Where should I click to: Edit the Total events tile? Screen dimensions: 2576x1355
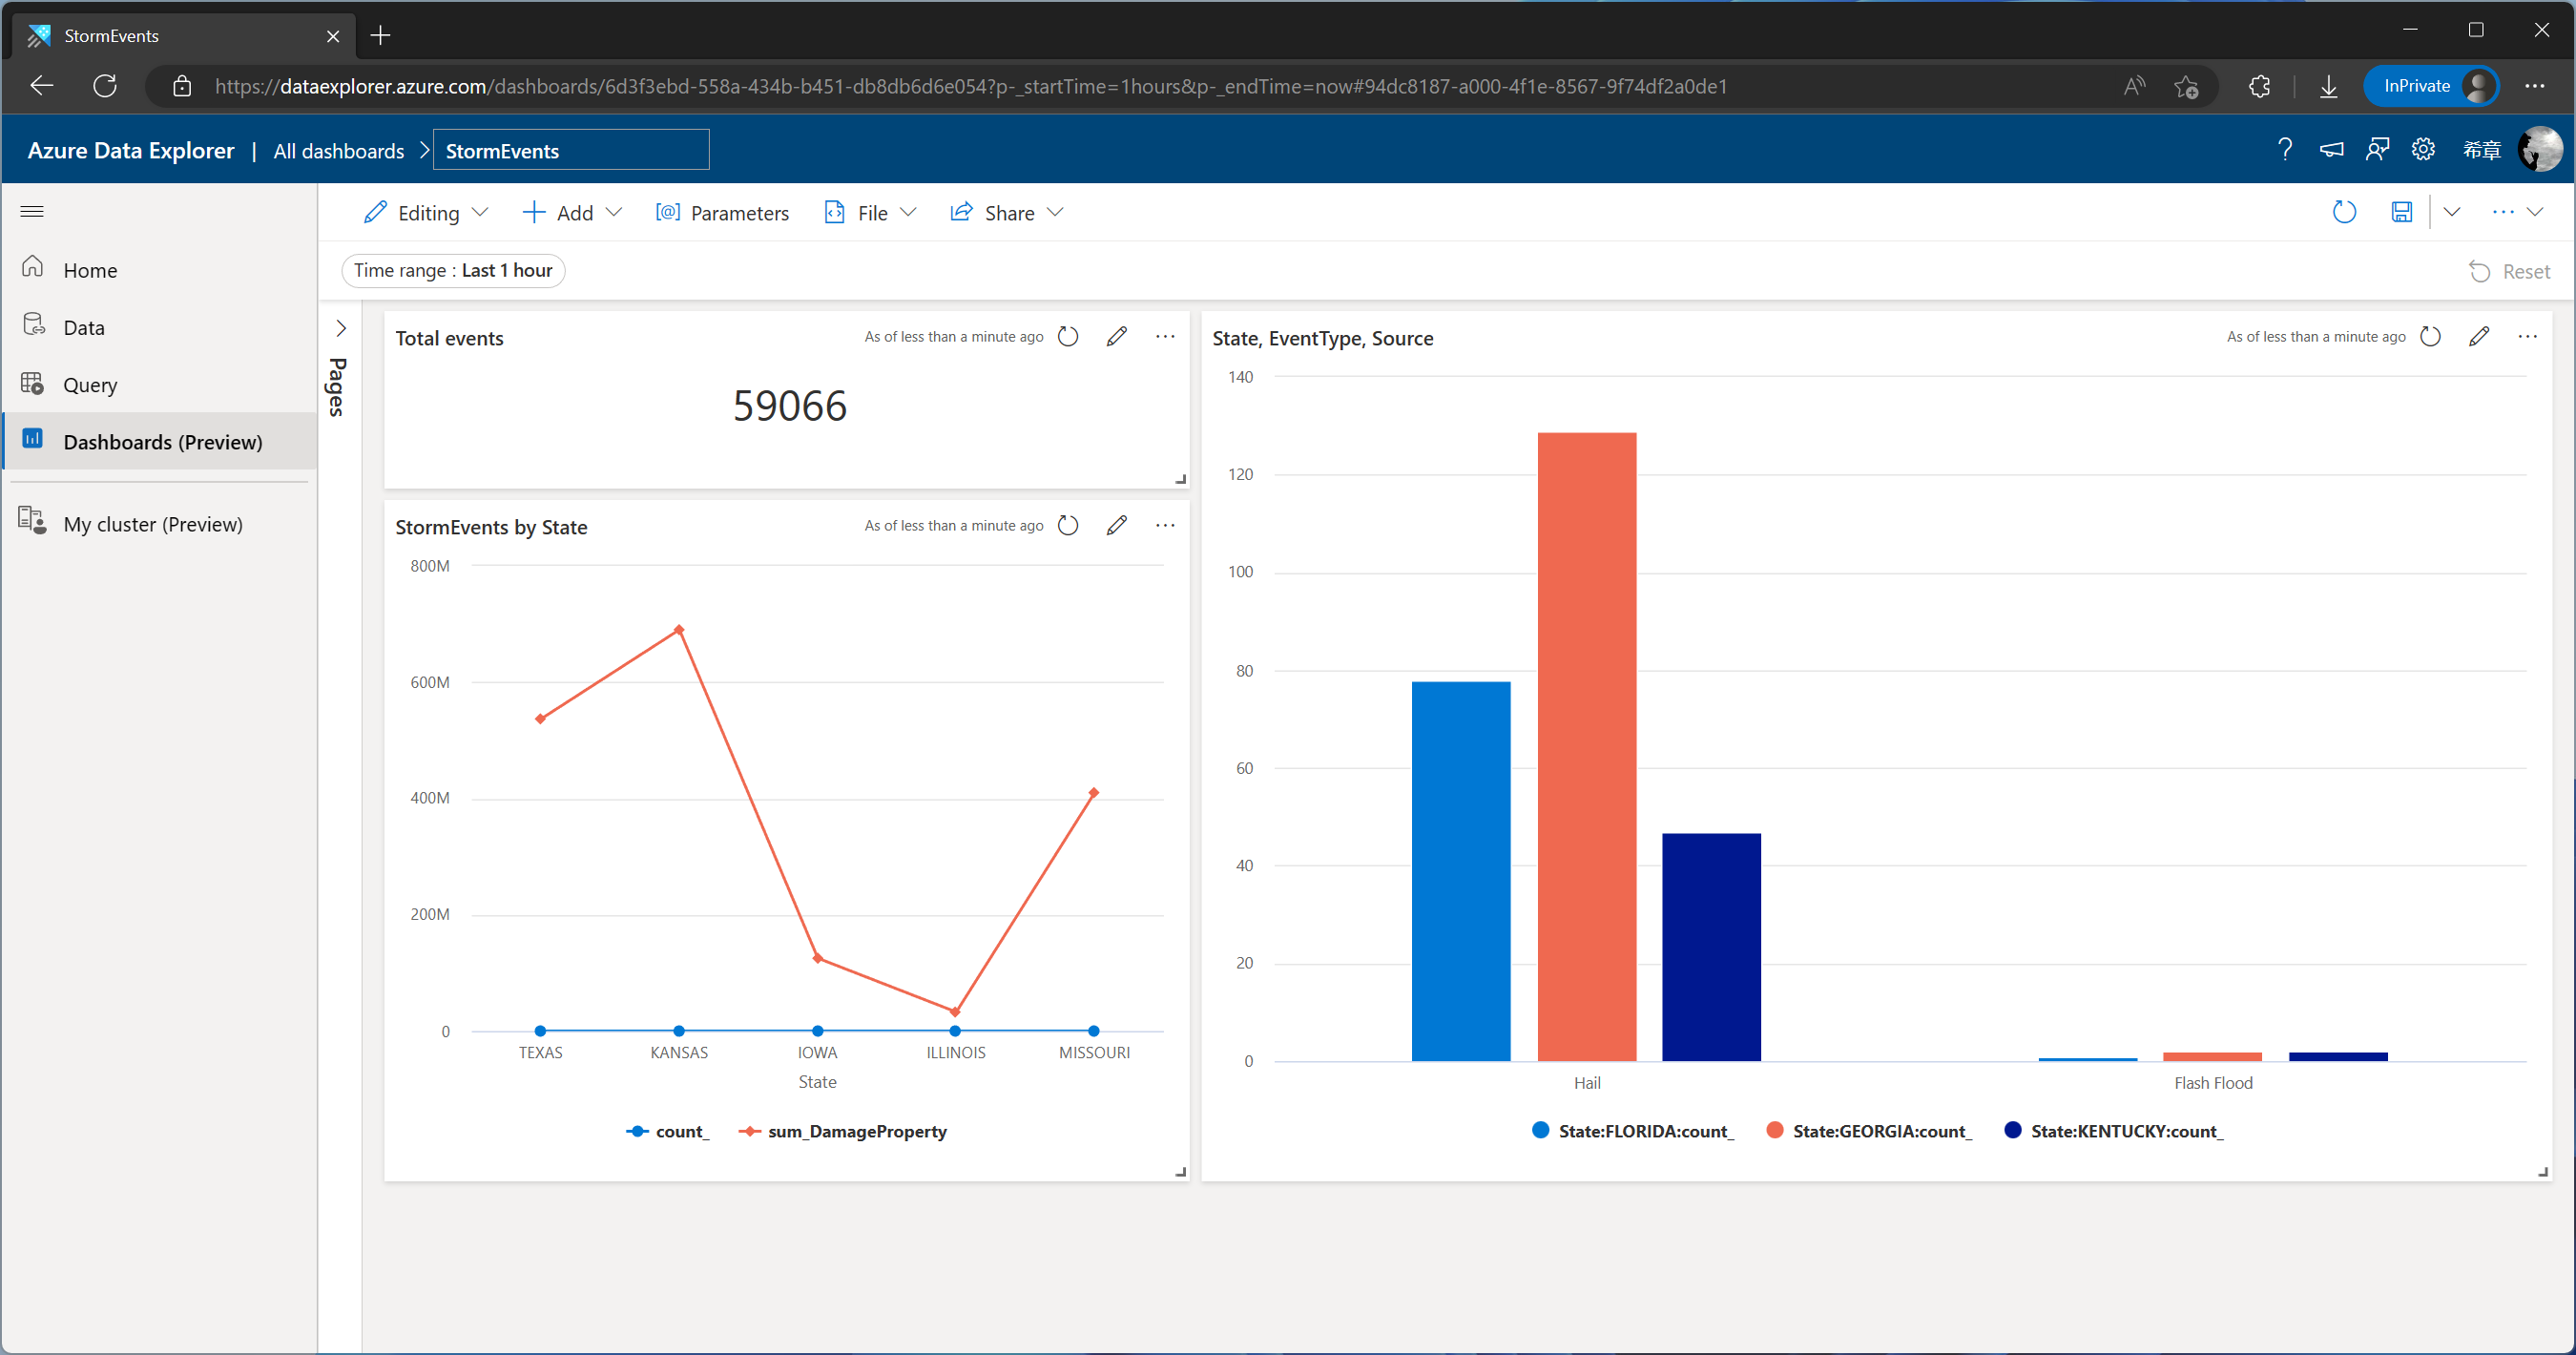[x=1117, y=337]
